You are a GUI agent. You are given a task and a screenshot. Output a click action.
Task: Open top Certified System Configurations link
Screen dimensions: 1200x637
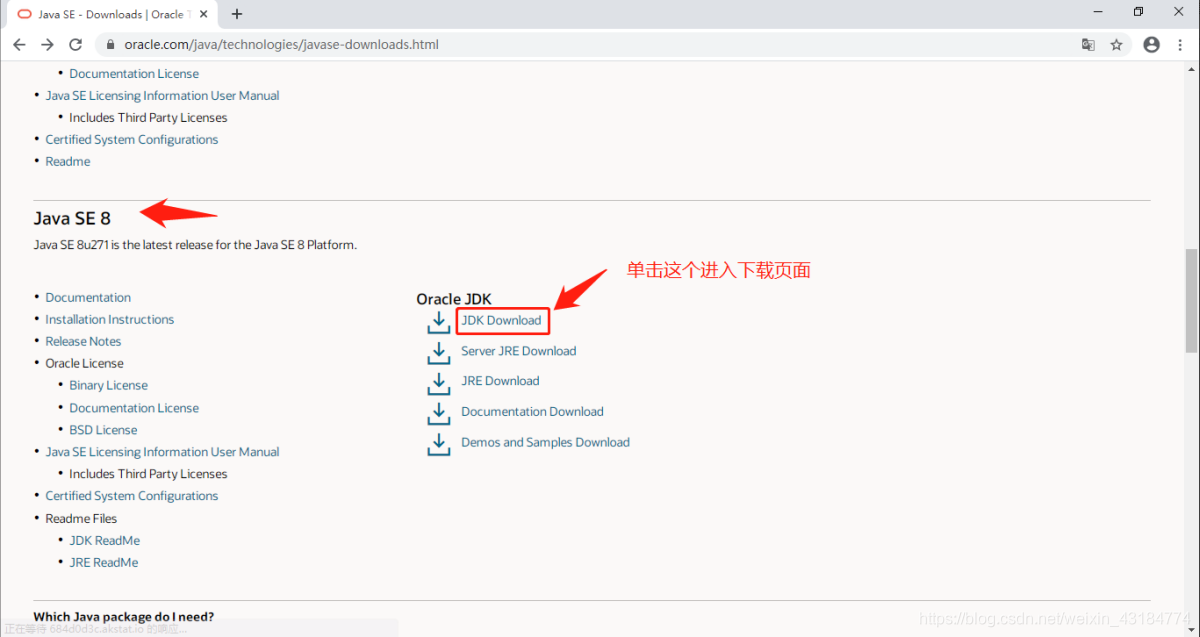pos(131,140)
